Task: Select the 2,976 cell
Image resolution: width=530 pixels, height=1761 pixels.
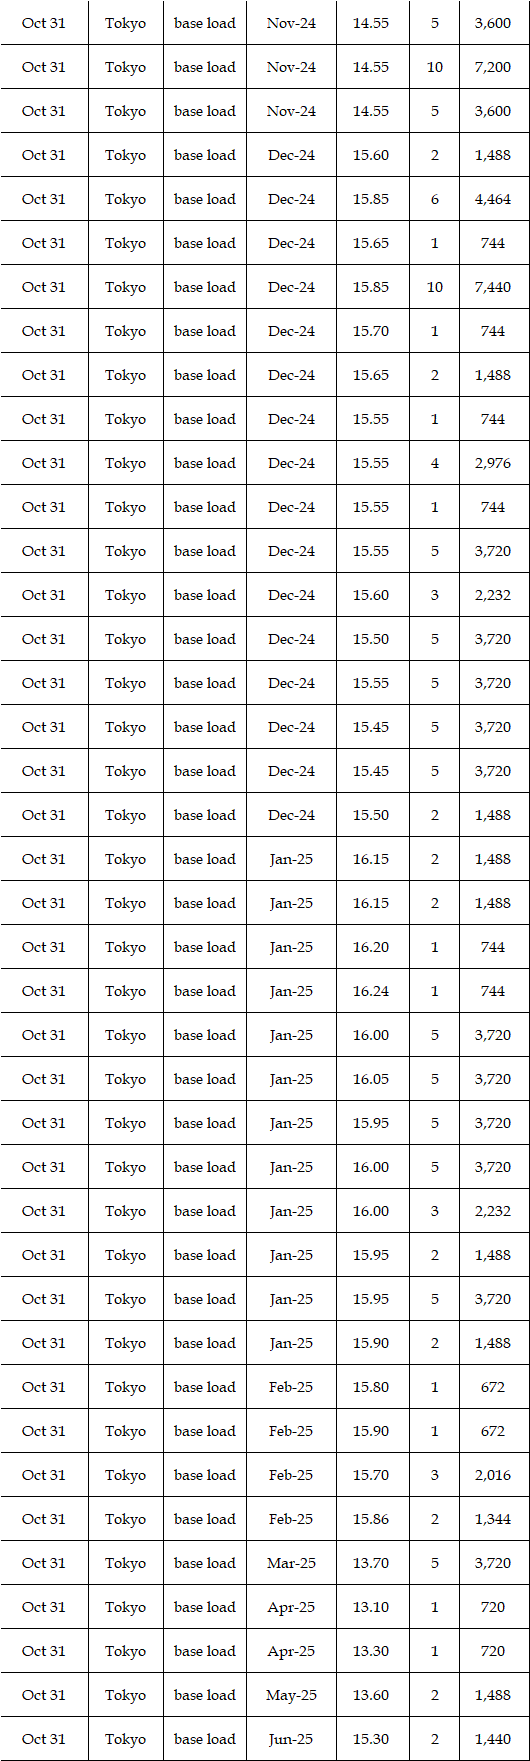Action: click(x=493, y=463)
